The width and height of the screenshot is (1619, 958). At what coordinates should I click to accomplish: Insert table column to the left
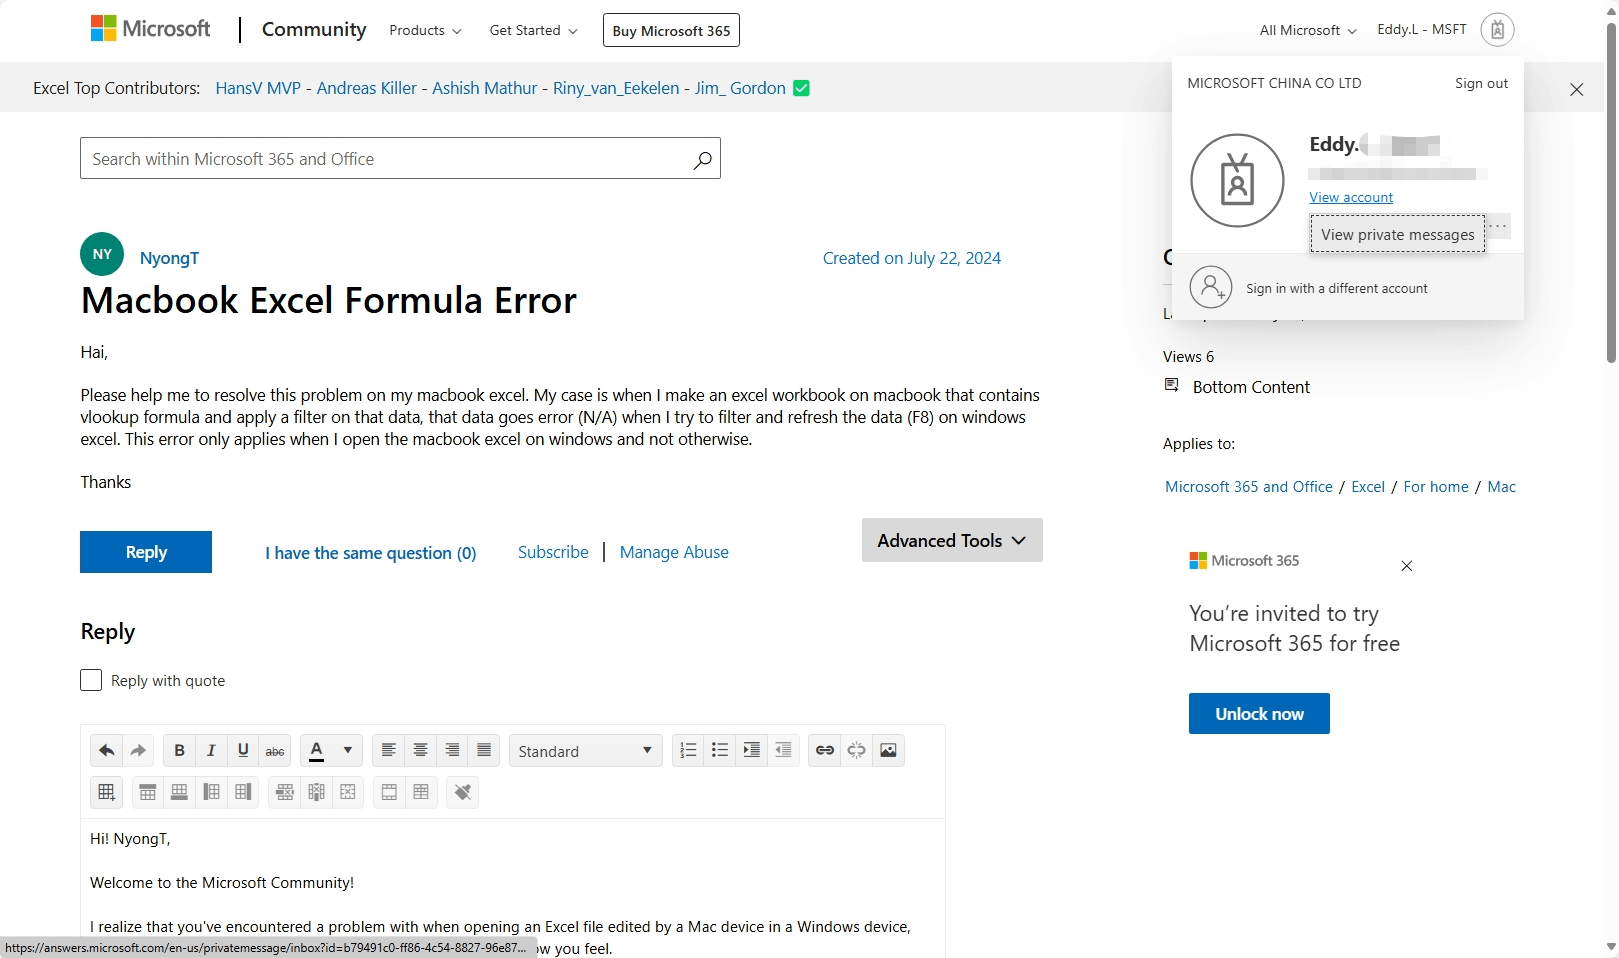212,792
